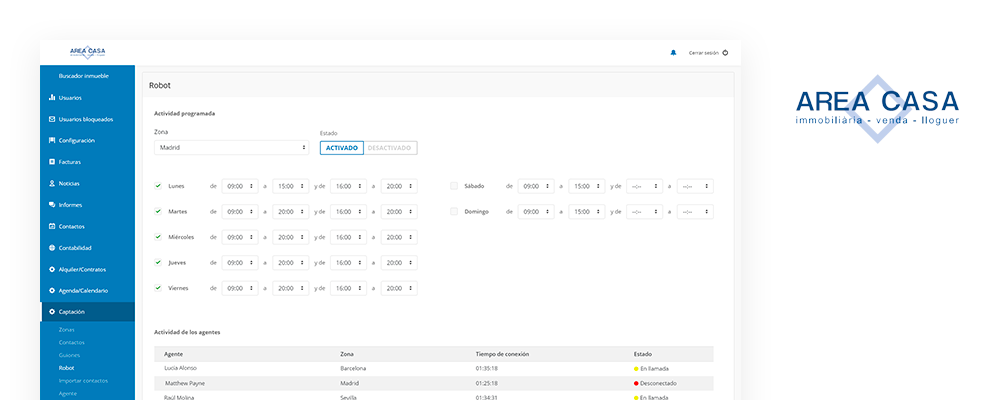Viewport: 1000px width, 400px height.
Task: Select Guiones under Captación
Action: coord(69,355)
